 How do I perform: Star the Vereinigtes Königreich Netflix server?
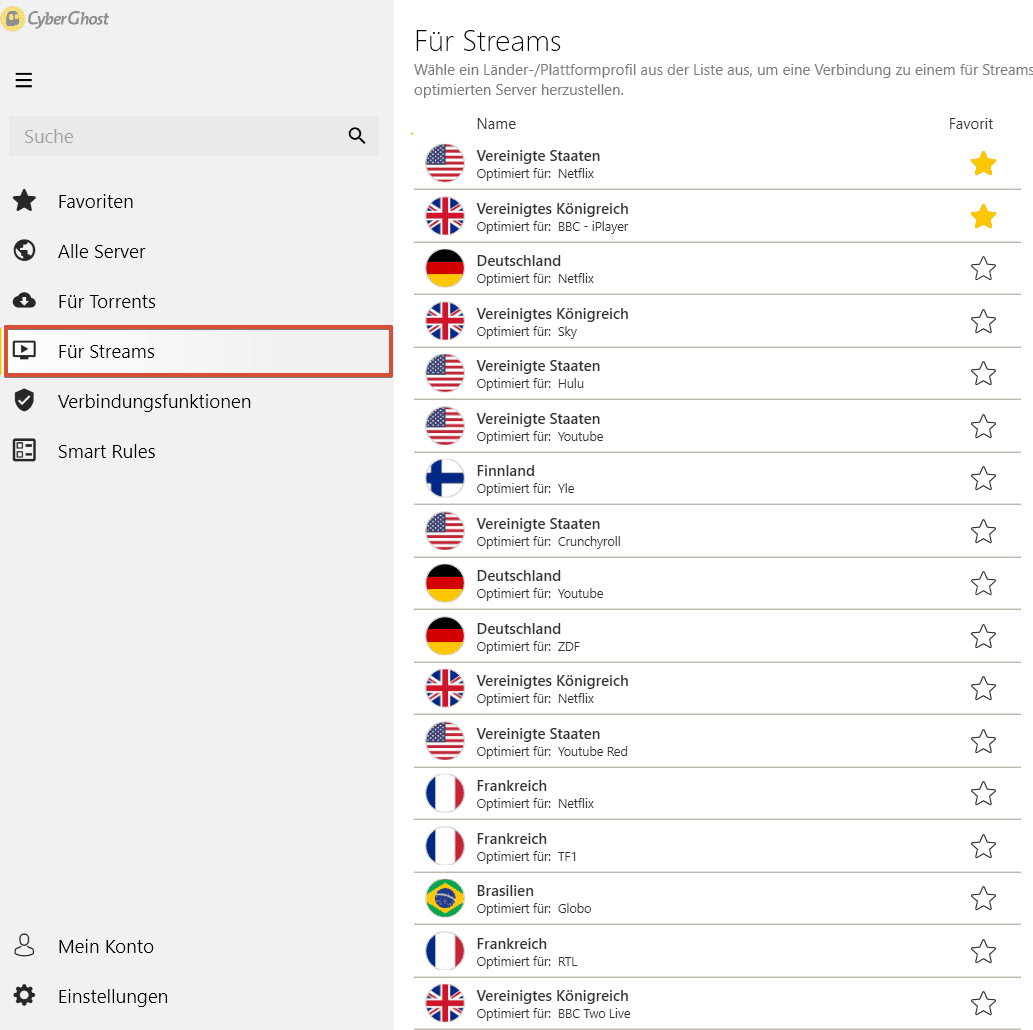(x=983, y=689)
